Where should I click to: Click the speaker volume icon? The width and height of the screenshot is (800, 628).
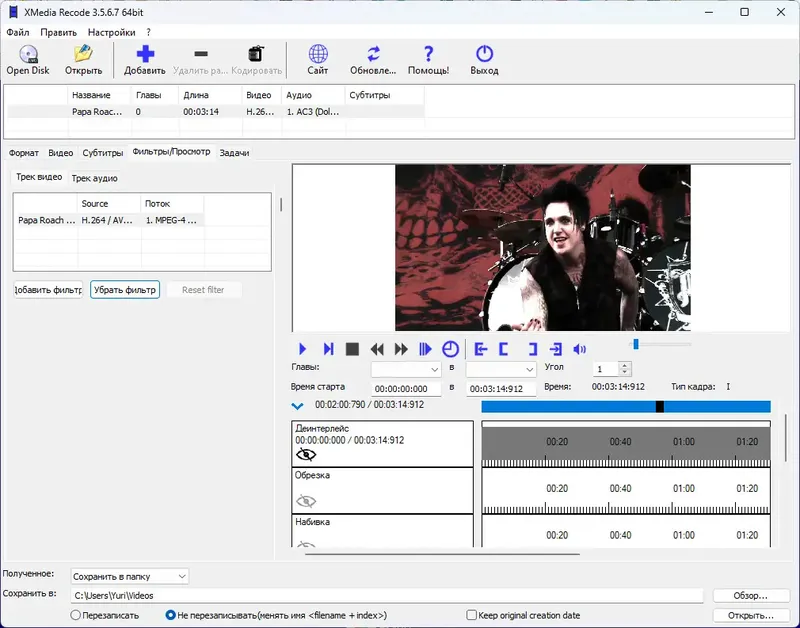(x=579, y=349)
